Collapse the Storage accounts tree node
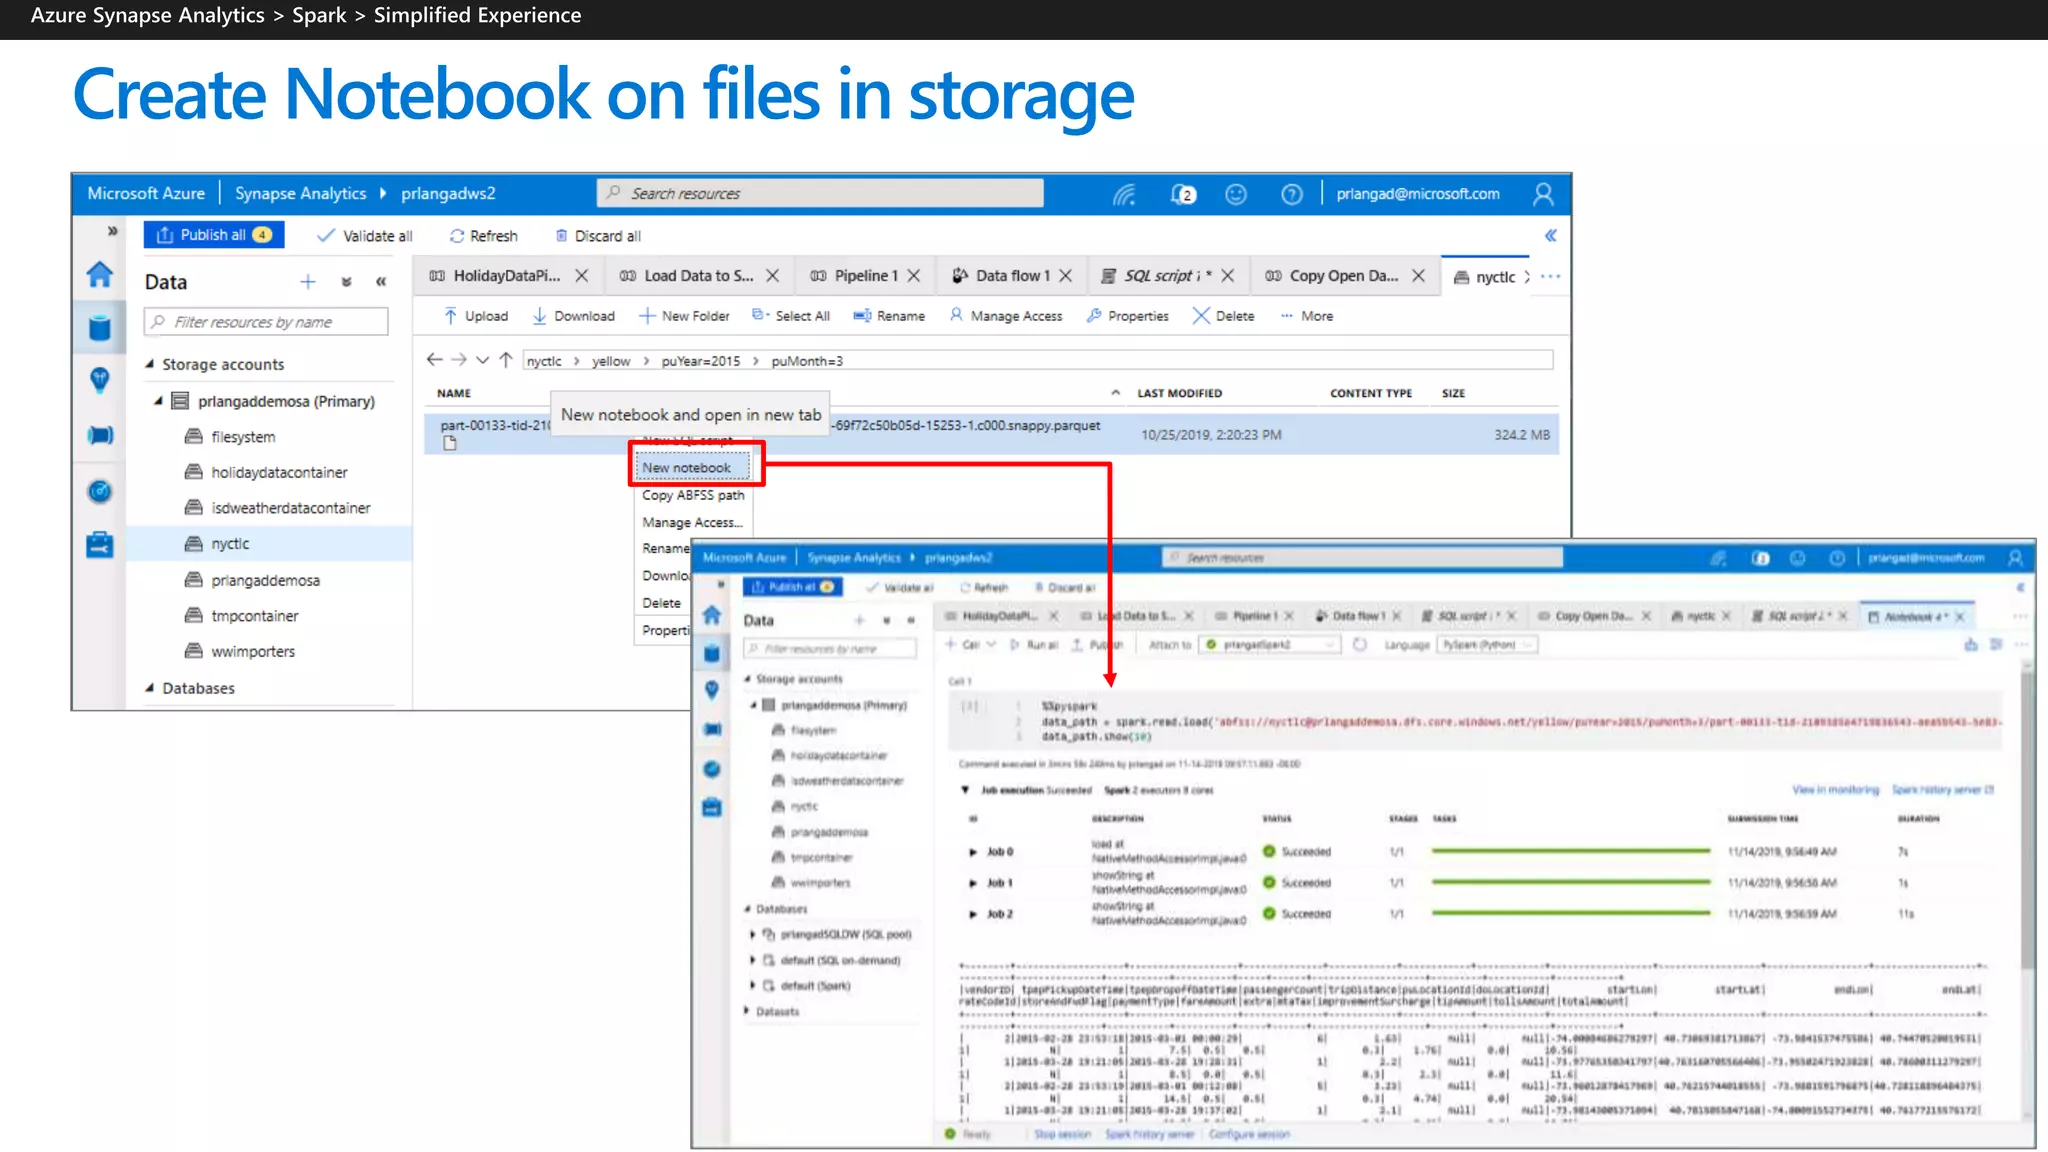Viewport: 2048px width, 1152px height. tap(150, 364)
